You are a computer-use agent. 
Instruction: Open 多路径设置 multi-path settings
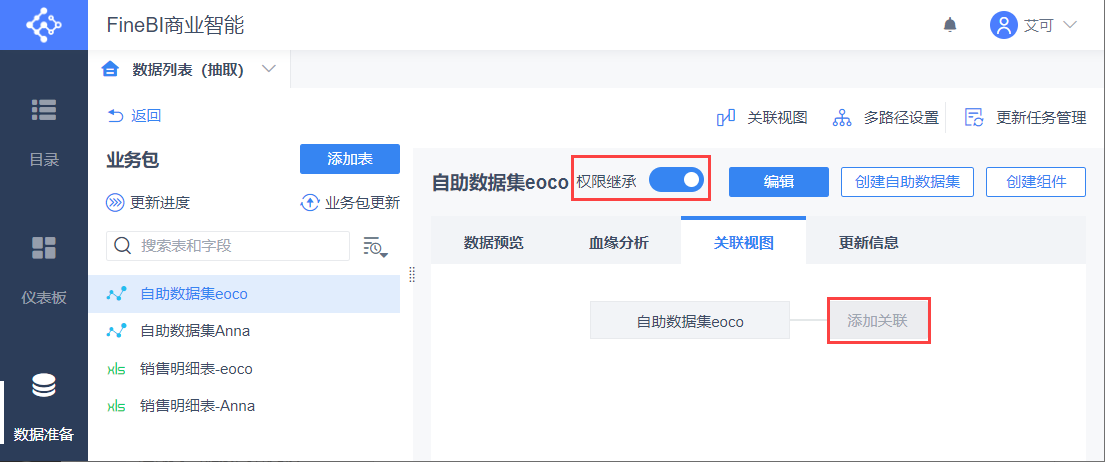click(886, 118)
